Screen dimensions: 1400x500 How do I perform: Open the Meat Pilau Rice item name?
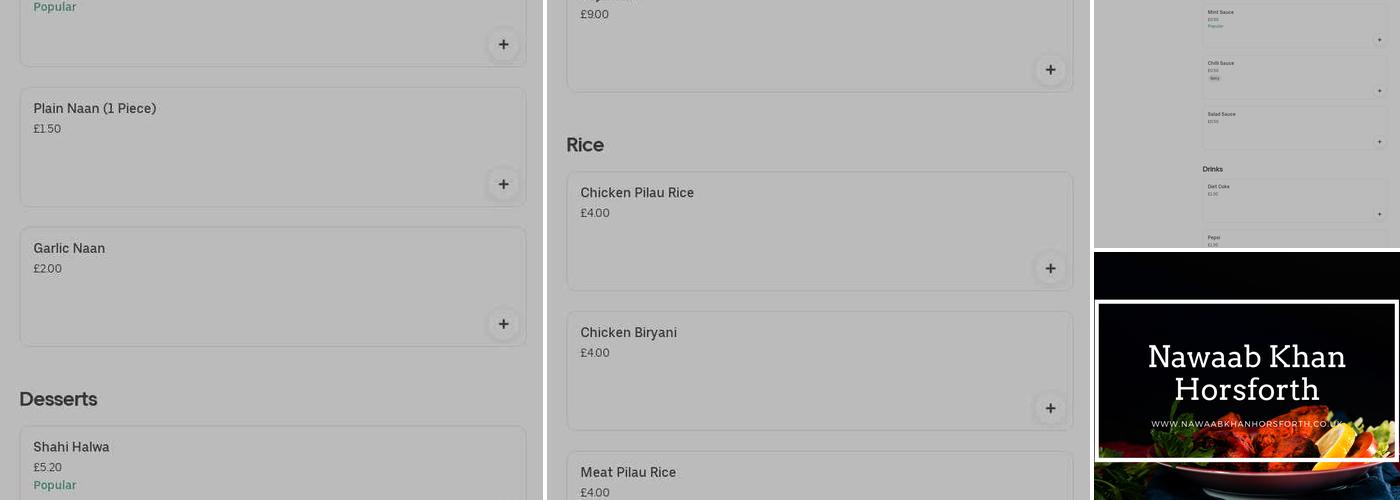pyautogui.click(x=628, y=472)
